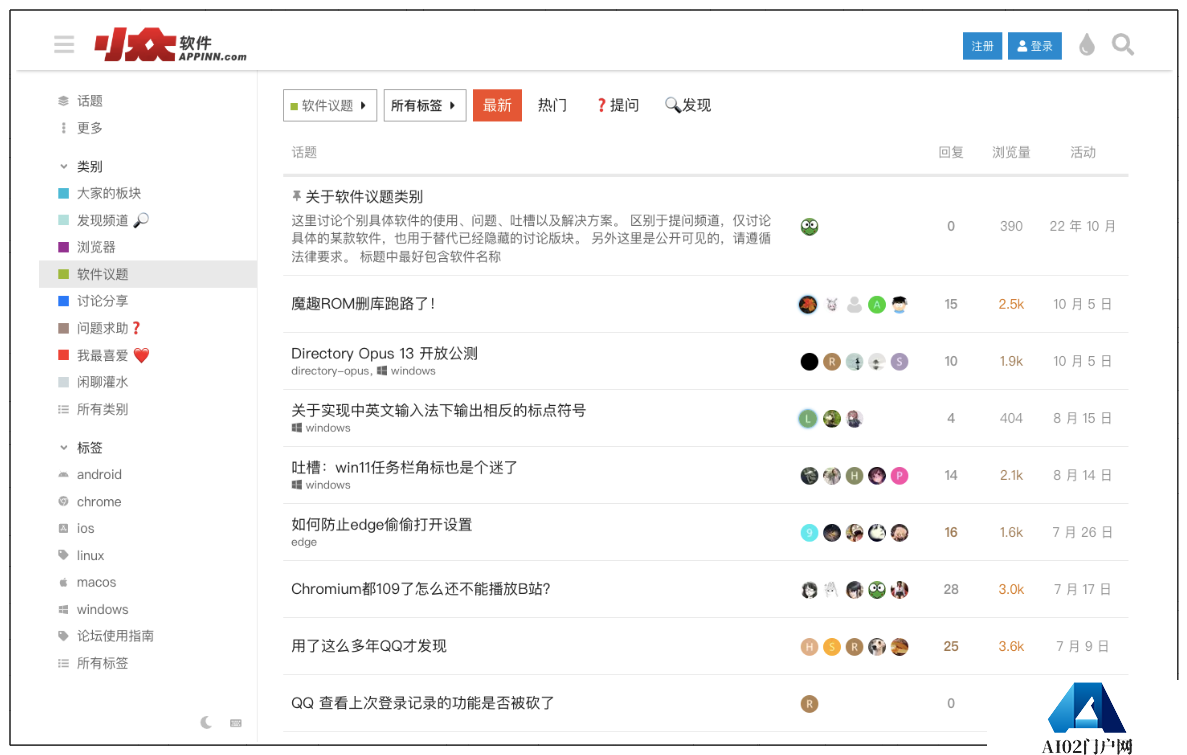Open the search magnifier icon

(x=1123, y=45)
